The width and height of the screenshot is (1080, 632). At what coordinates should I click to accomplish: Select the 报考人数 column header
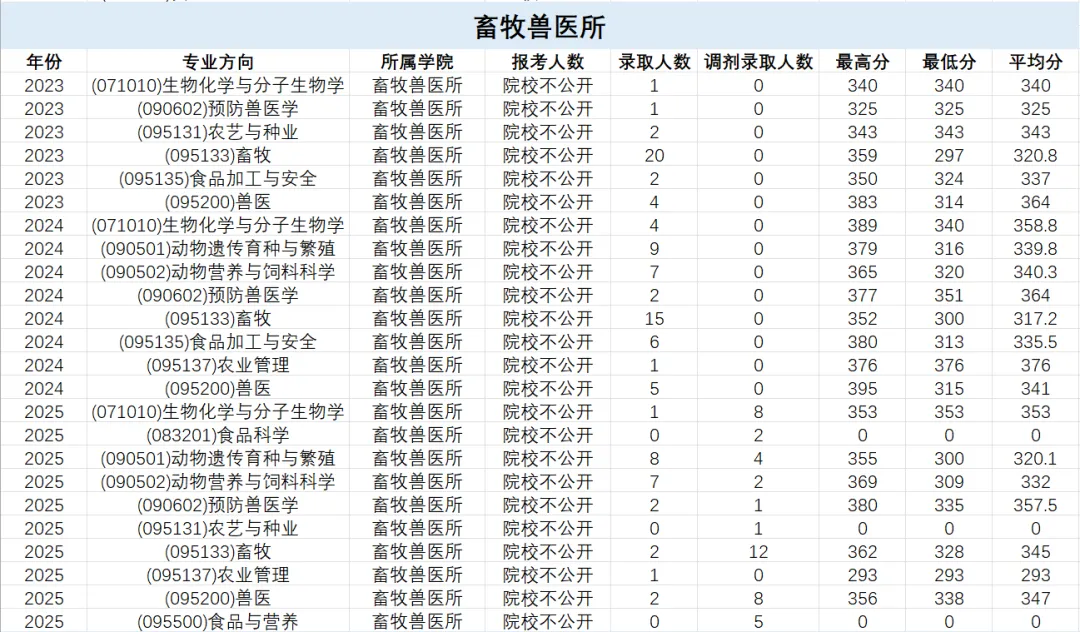[x=548, y=62]
